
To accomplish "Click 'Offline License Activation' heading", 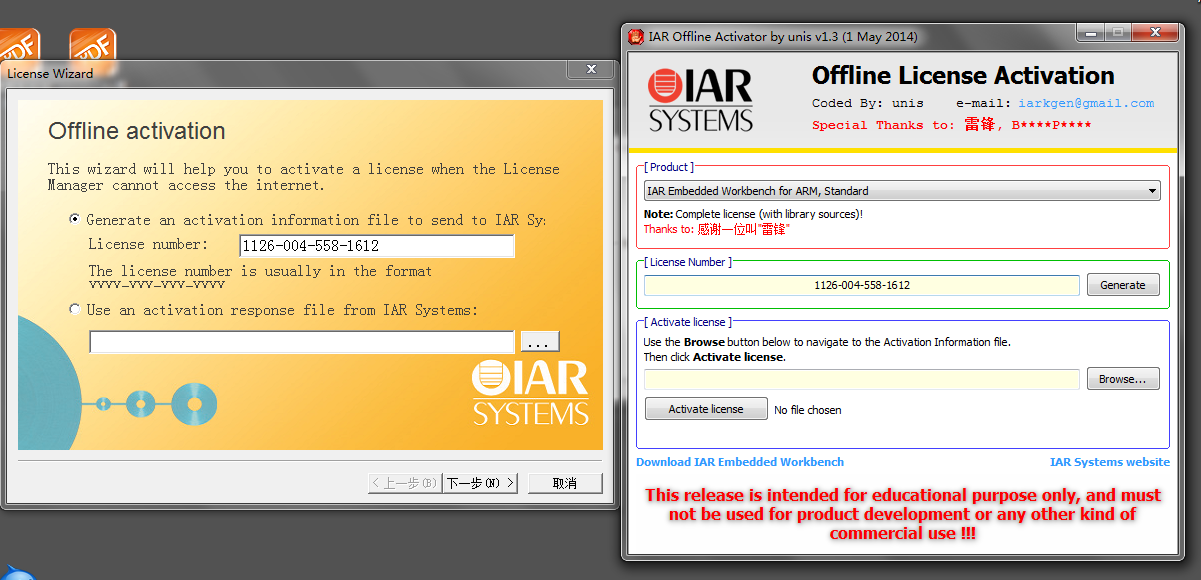I will click(963, 76).
